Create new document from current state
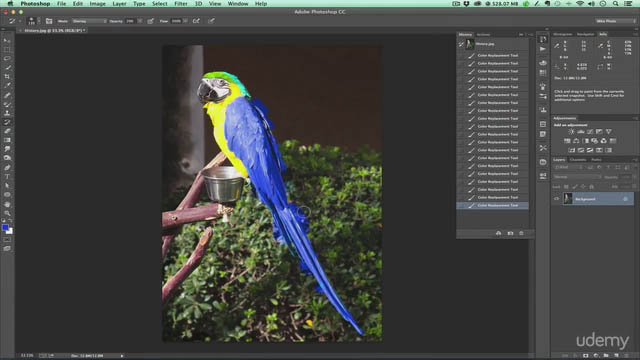The height and width of the screenshot is (360, 640). click(x=498, y=233)
